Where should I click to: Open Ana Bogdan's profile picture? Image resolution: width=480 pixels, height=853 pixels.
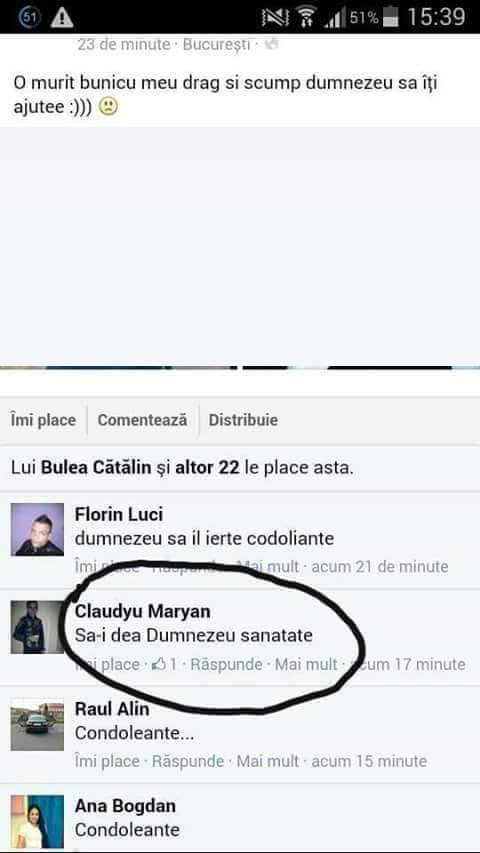(x=38, y=822)
